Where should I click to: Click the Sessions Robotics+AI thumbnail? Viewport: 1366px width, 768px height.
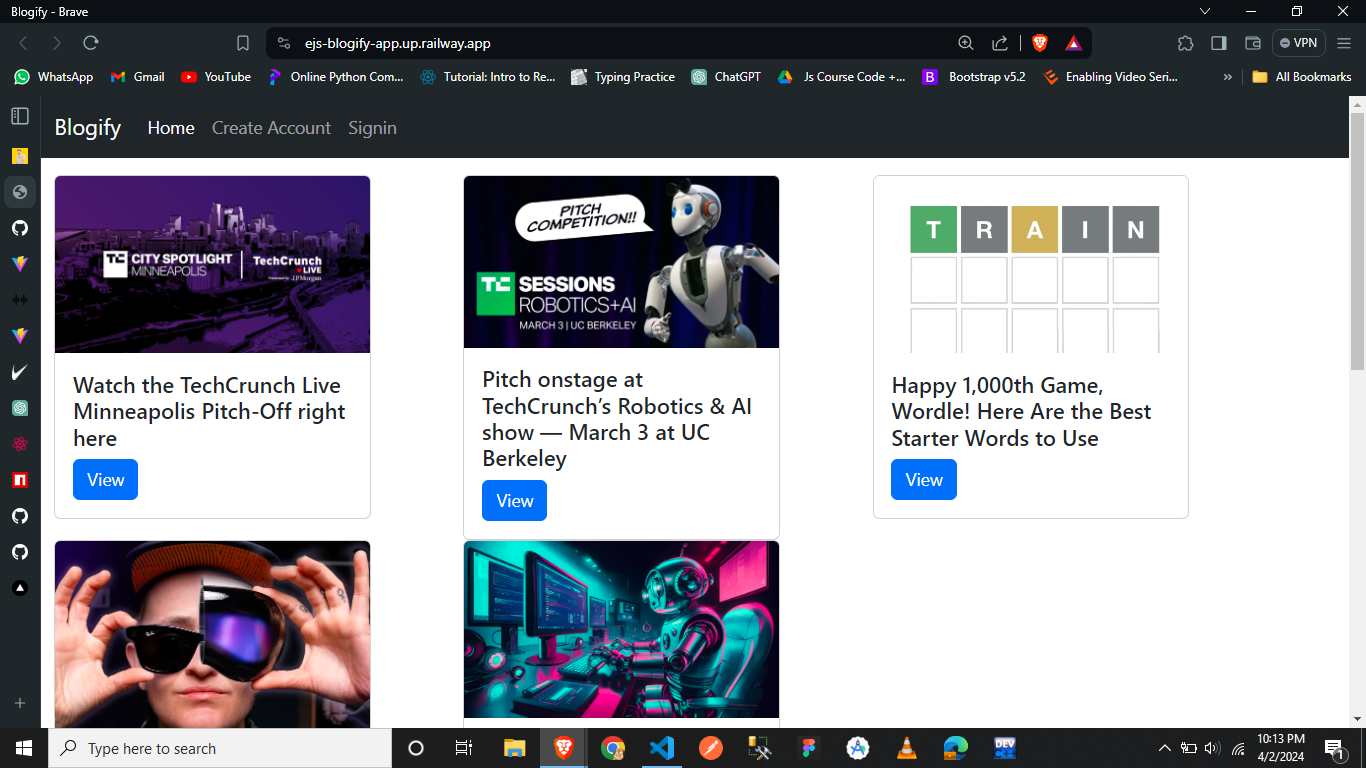pyautogui.click(x=621, y=262)
